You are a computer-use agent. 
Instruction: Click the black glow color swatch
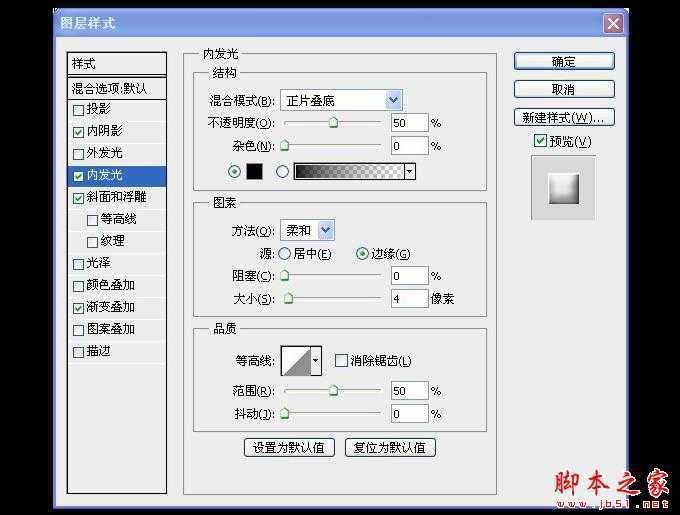[255, 172]
